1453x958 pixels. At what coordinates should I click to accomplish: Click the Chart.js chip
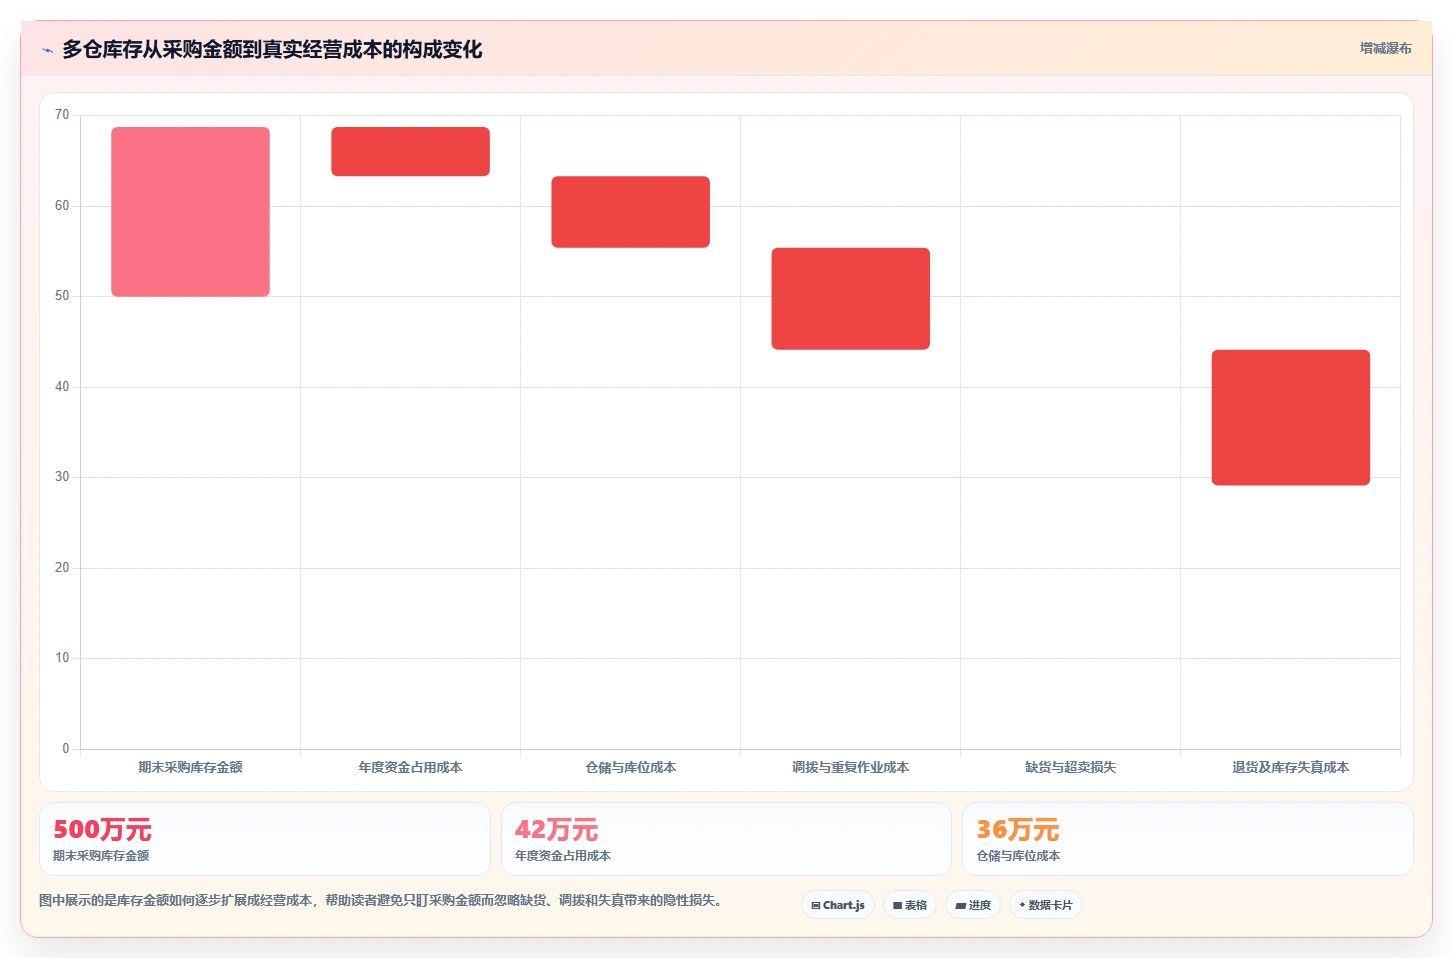[x=838, y=905]
